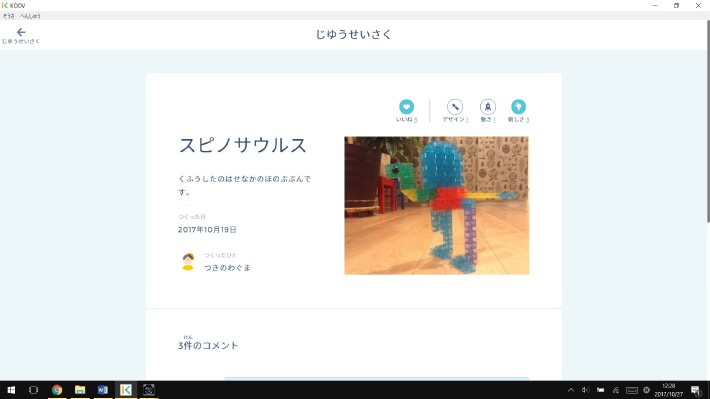Click the creator avatar of つきのわぐま
The width and height of the screenshot is (710, 399).
click(x=188, y=262)
